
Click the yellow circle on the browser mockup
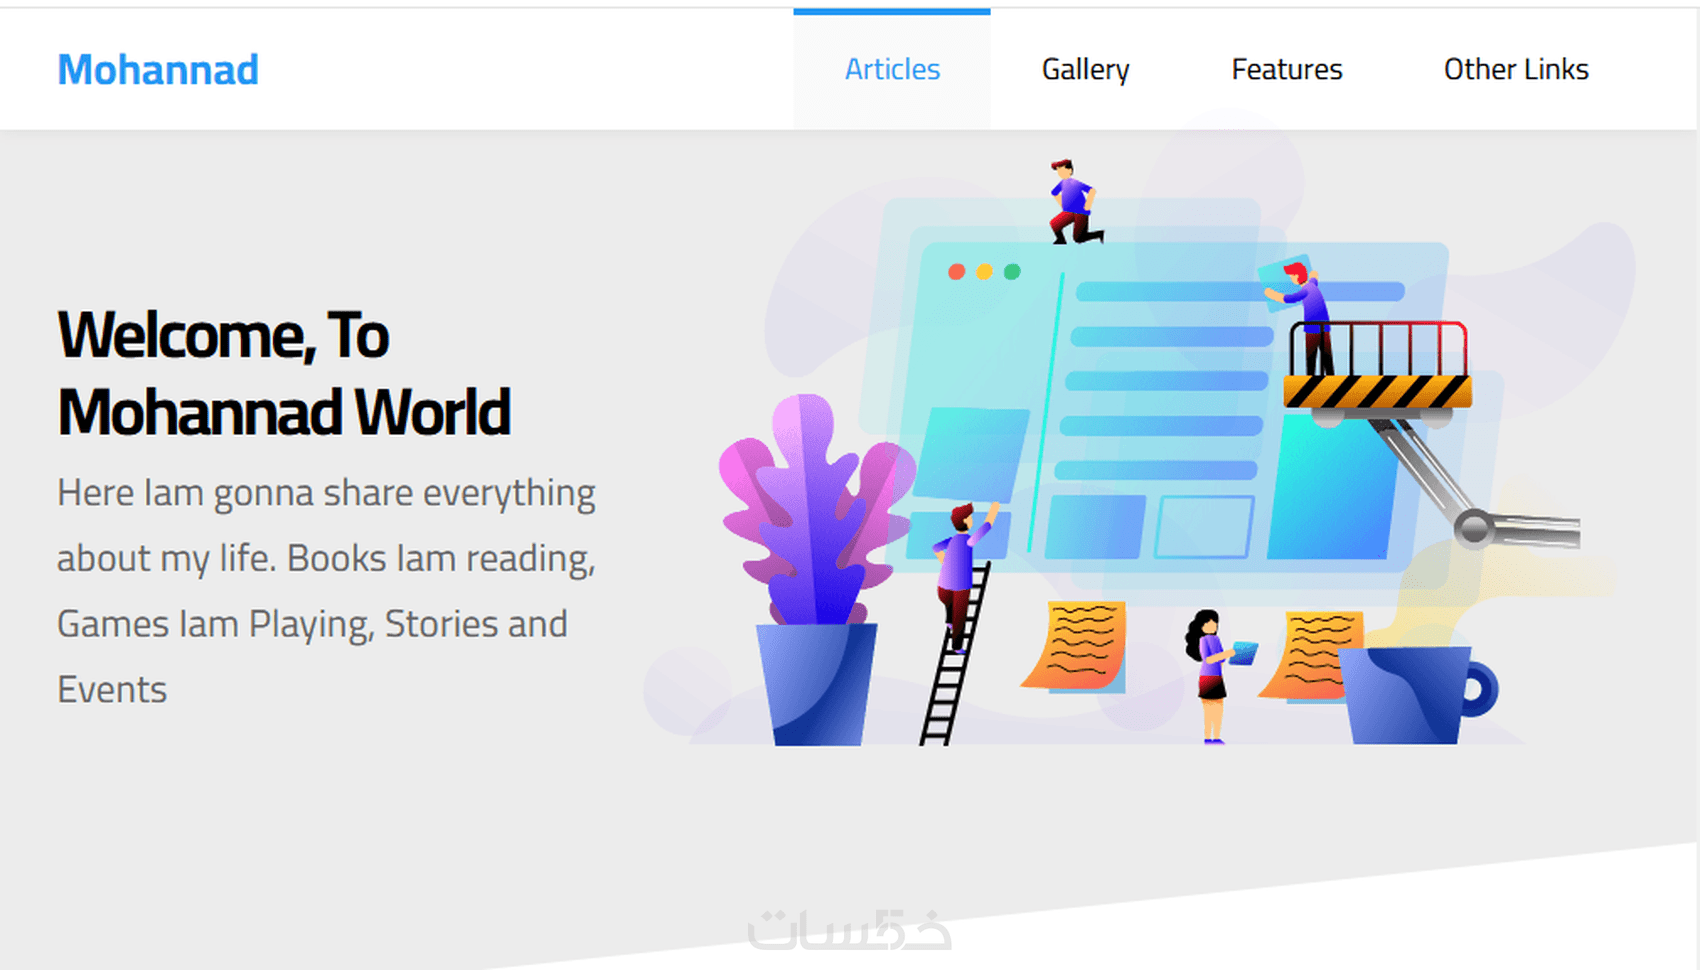[x=984, y=269]
